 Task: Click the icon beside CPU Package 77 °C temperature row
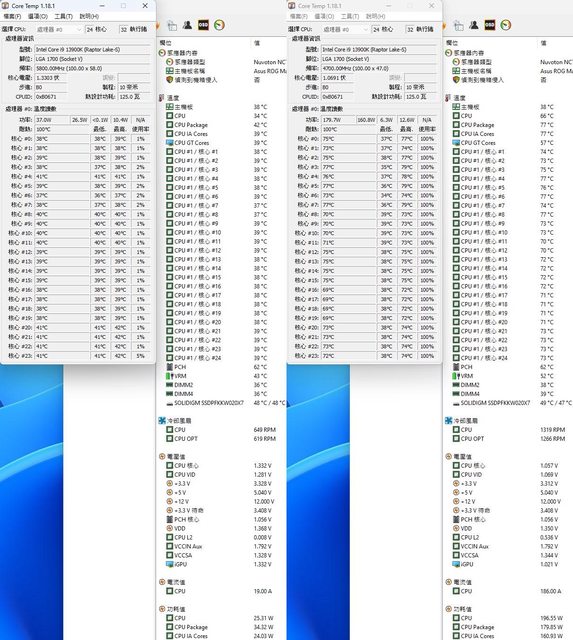click(x=456, y=124)
